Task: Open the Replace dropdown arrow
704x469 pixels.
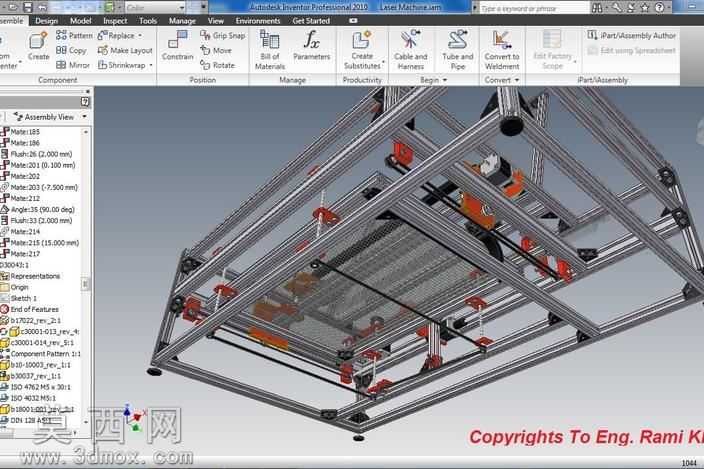Action: 140,35
